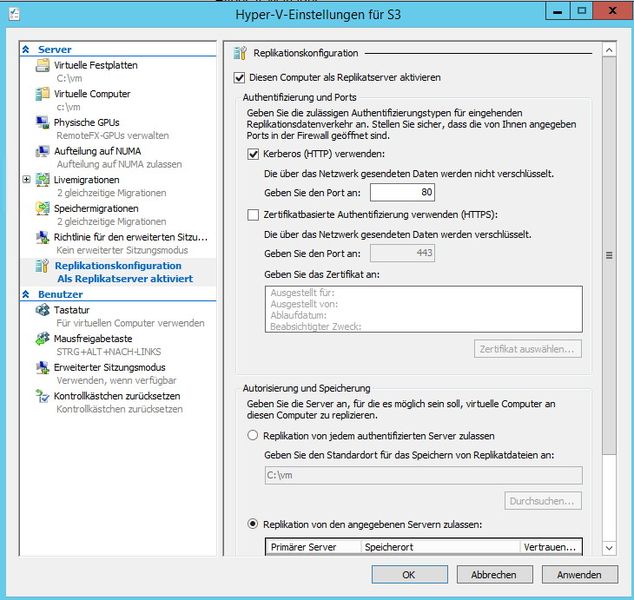Click the Erweiterter Sitzungsmodus icon under Benutzer
This screenshot has height=600, width=634.
click(x=42, y=367)
